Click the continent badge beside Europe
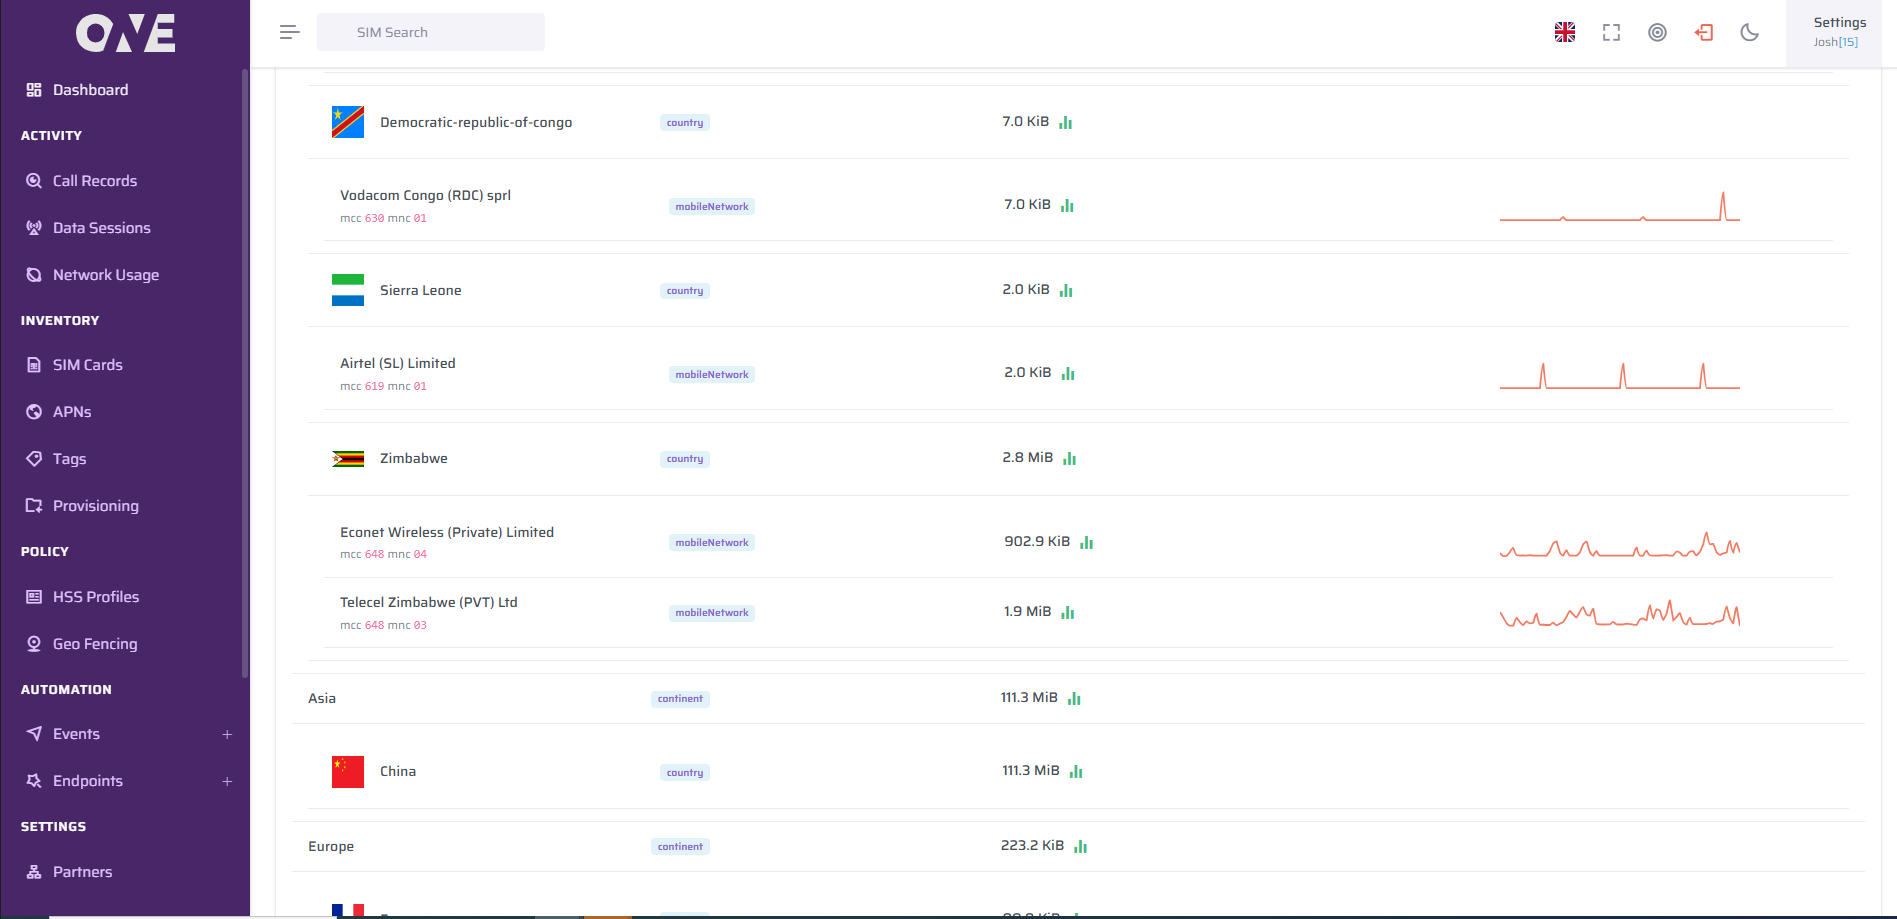Screen dimensions: 1897x919 coord(680,847)
